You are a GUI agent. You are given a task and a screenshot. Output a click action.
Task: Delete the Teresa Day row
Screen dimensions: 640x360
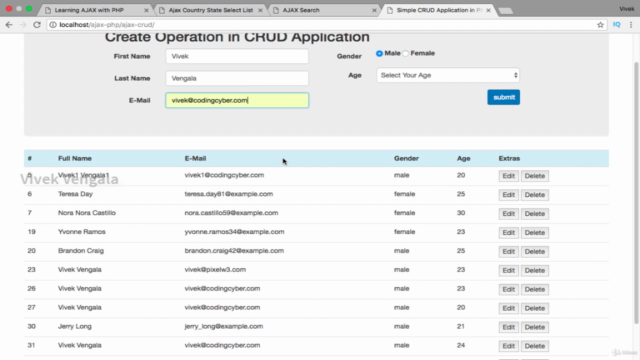[535, 195]
